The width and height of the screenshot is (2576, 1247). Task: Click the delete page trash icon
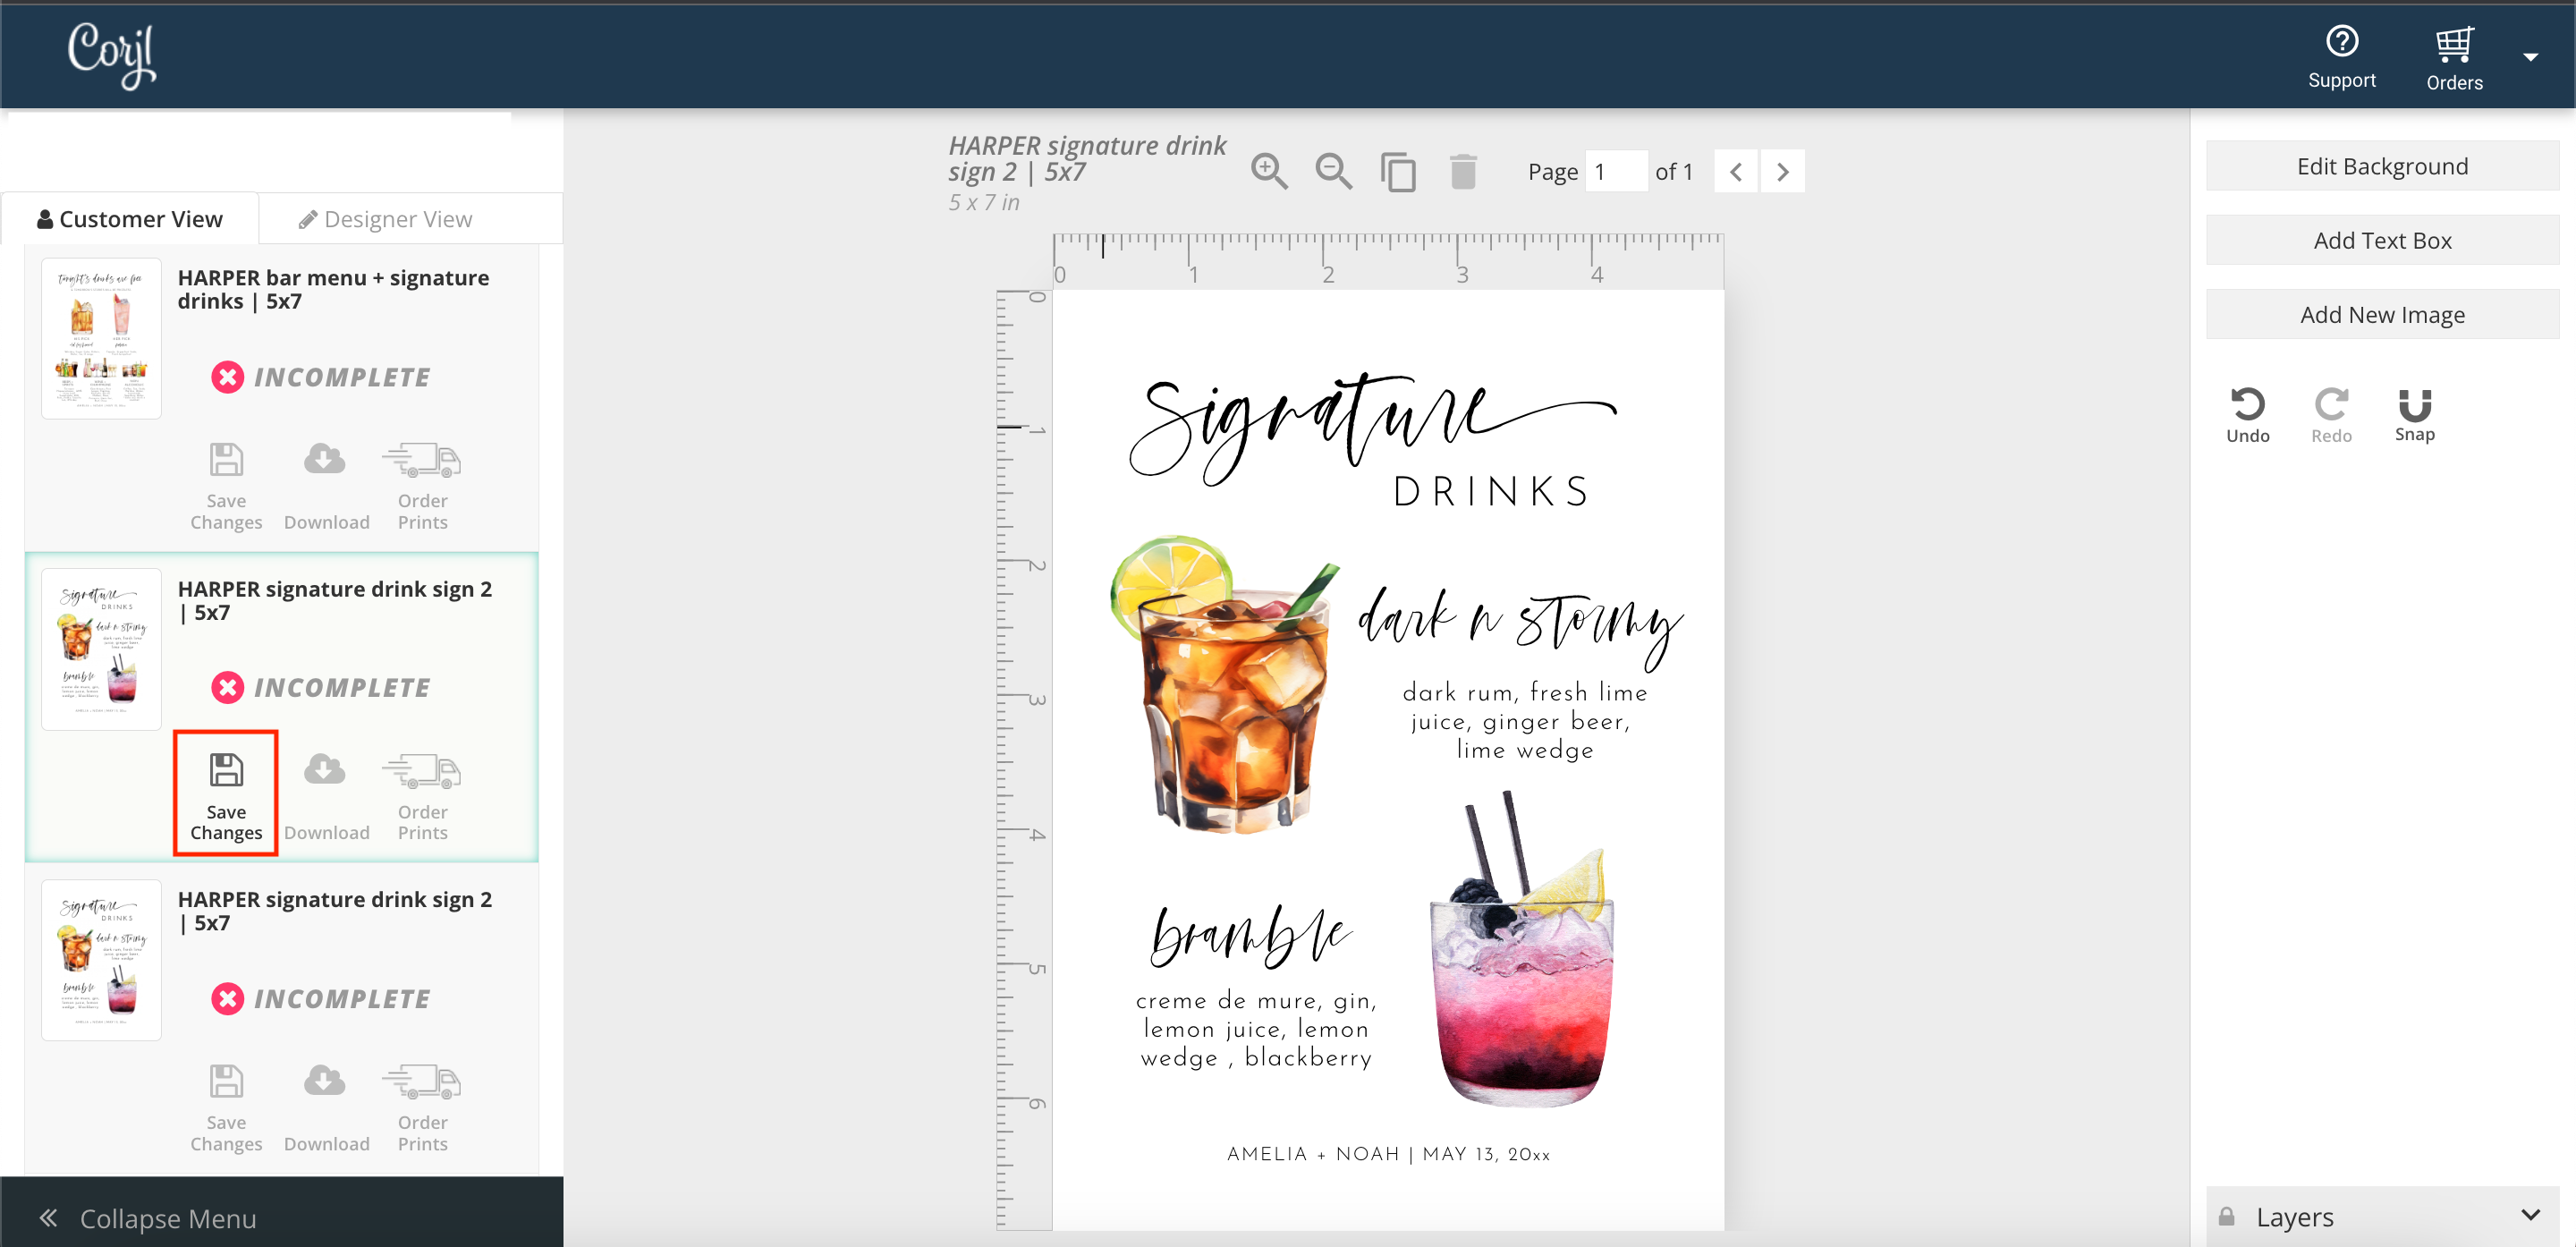tap(1463, 171)
